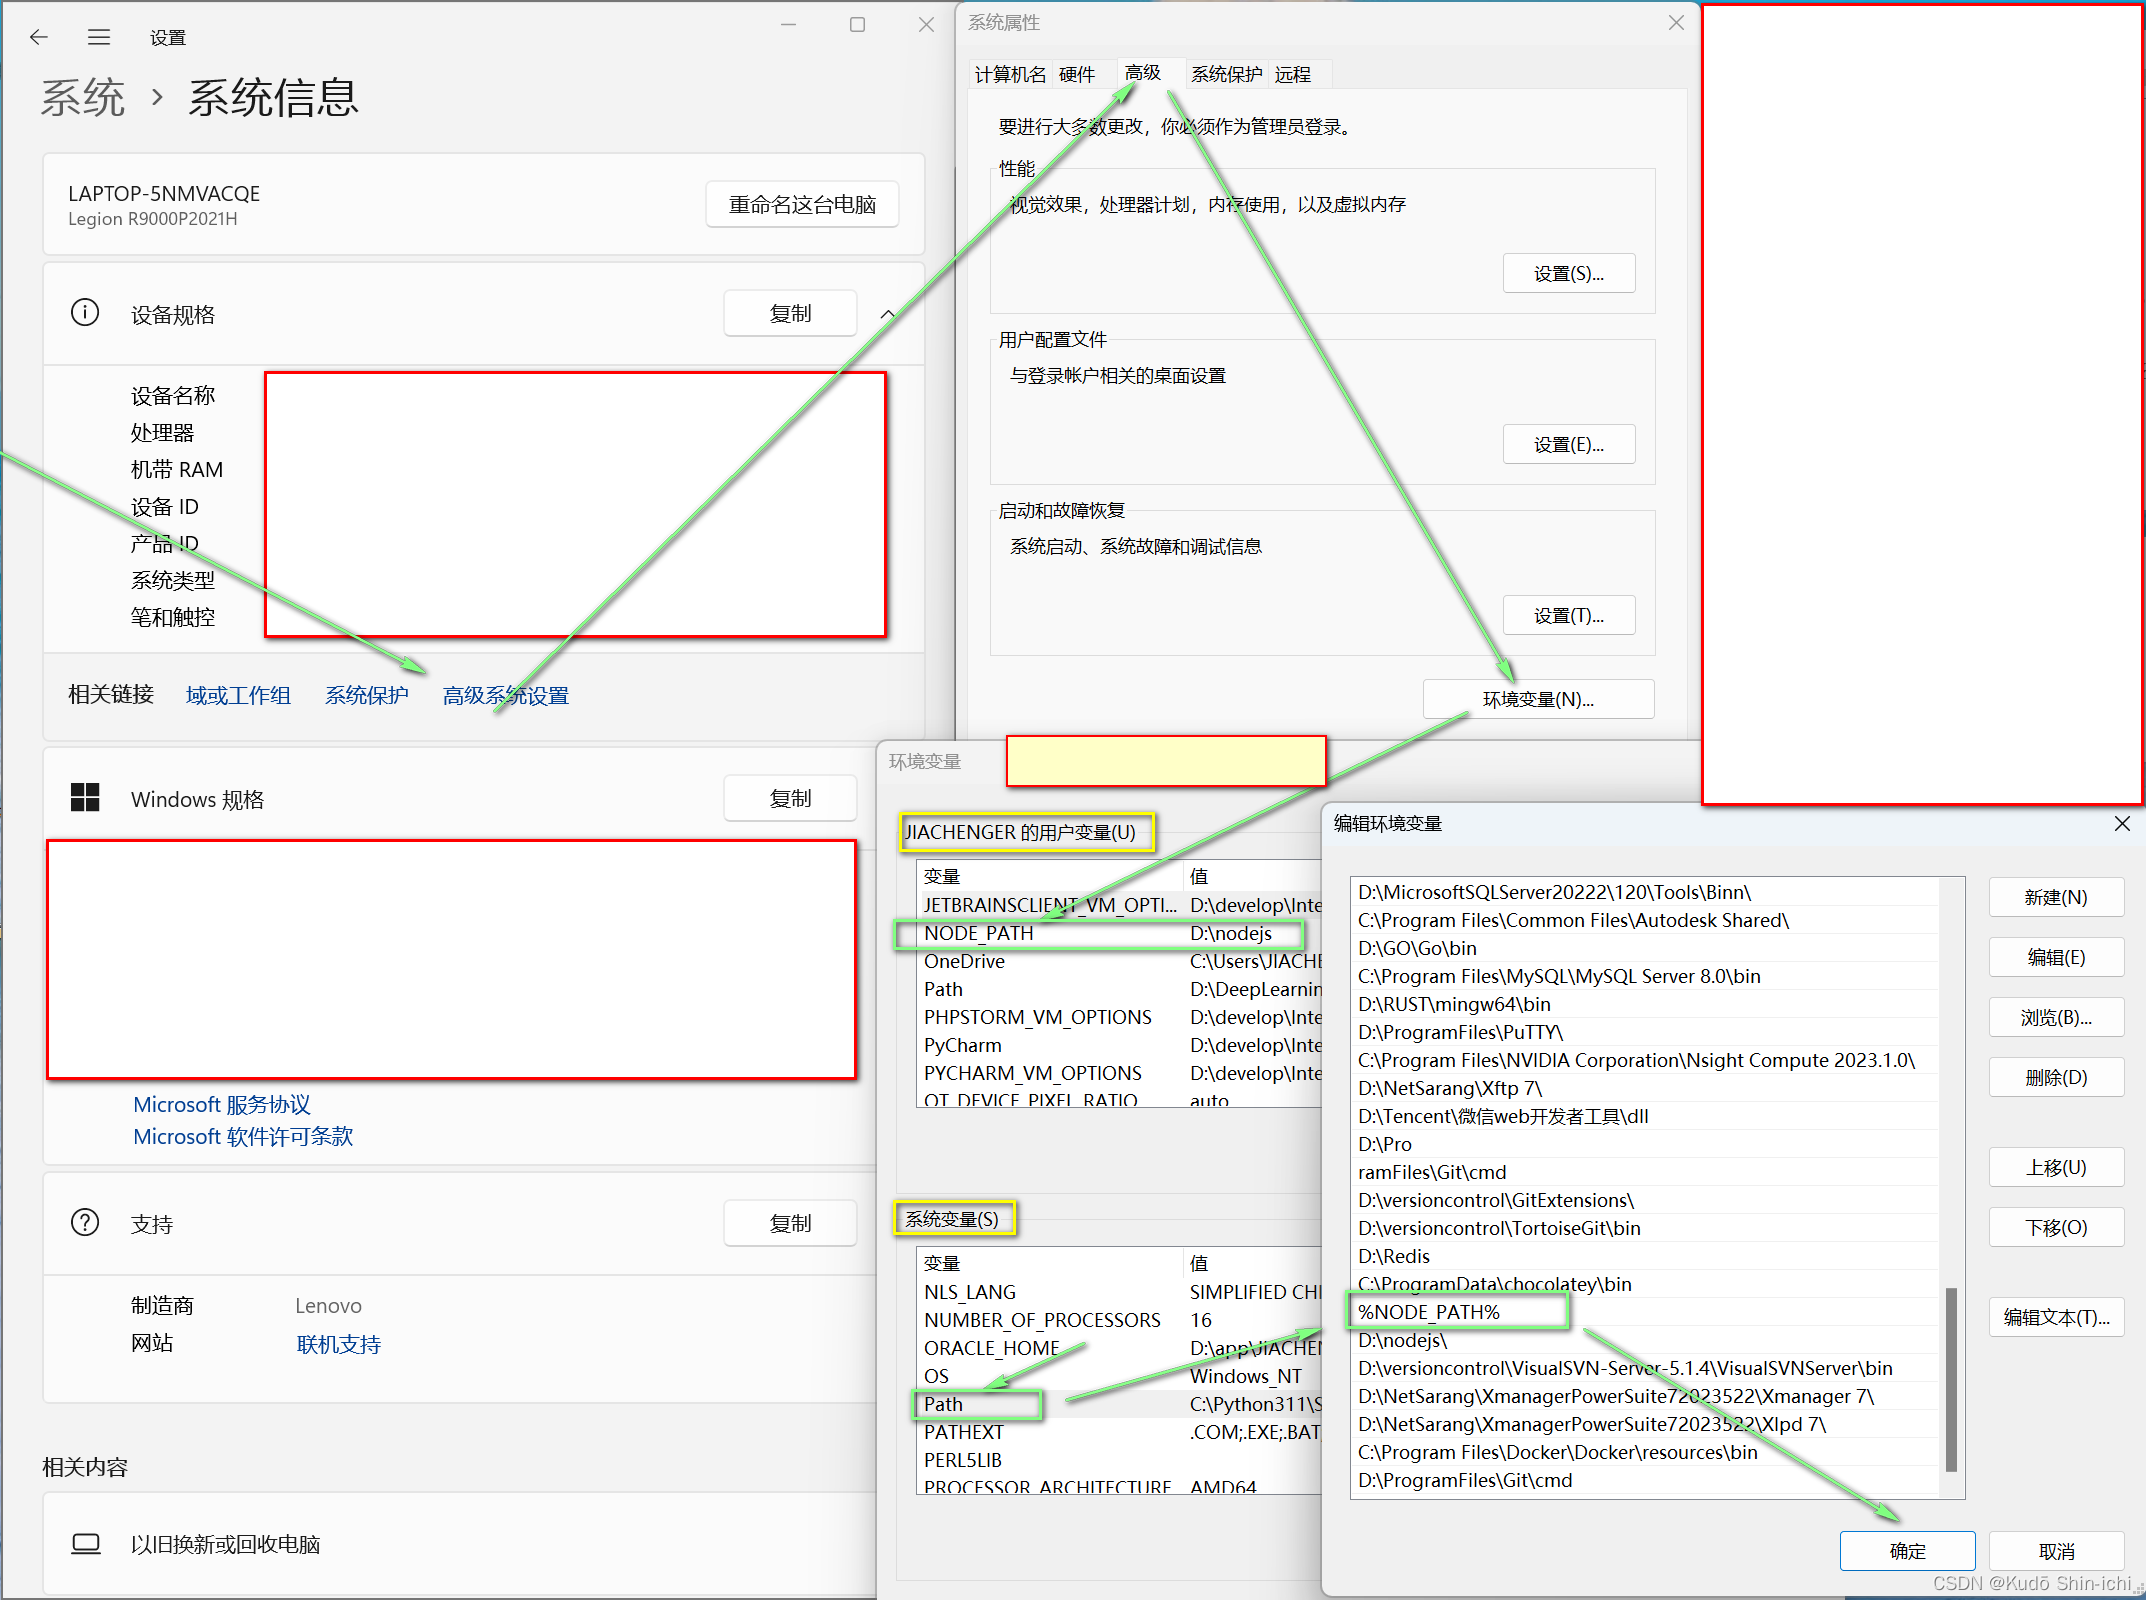Image resolution: width=2146 pixels, height=1600 pixels.
Task: Select the D:\nodejs\ path entry
Action: tap(1645, 1340)
